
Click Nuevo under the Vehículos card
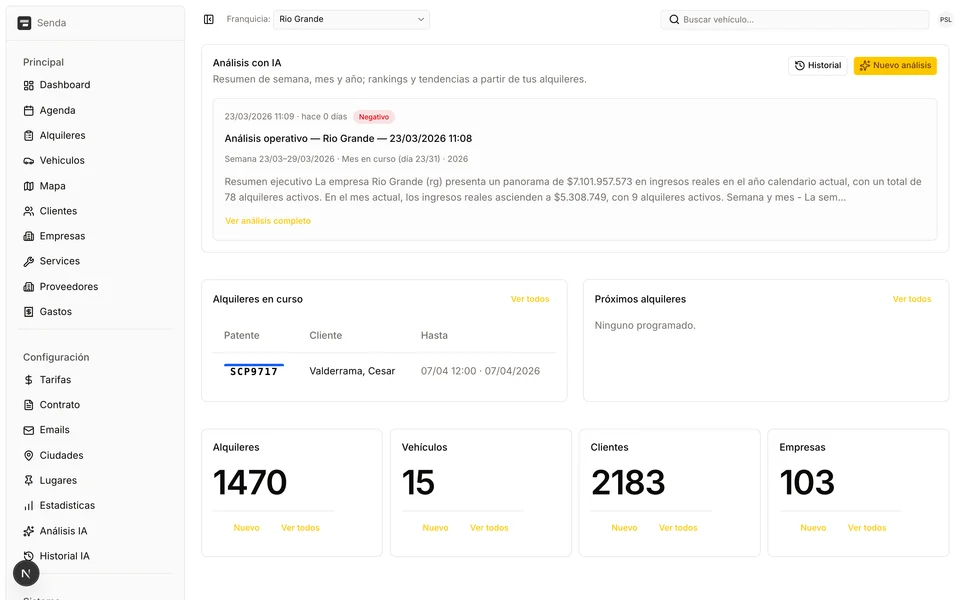435,528
